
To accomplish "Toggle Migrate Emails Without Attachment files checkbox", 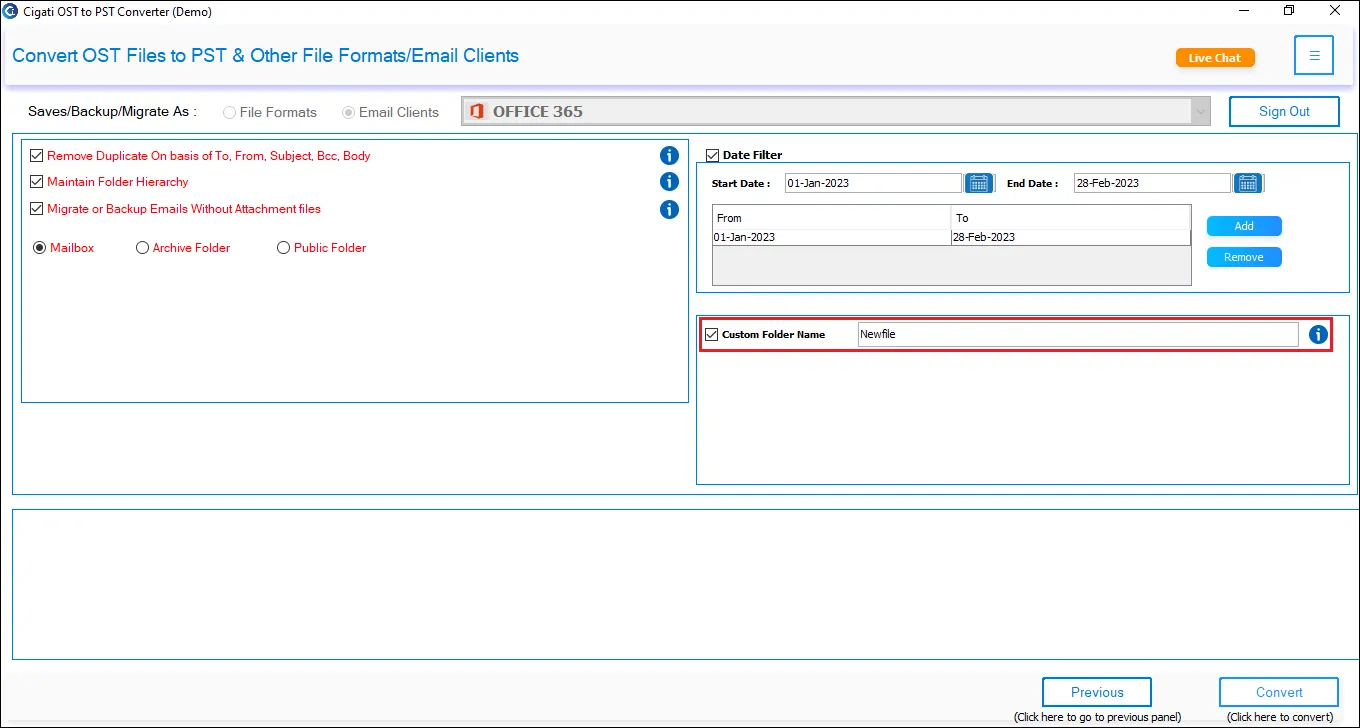I will pos(37,209).
